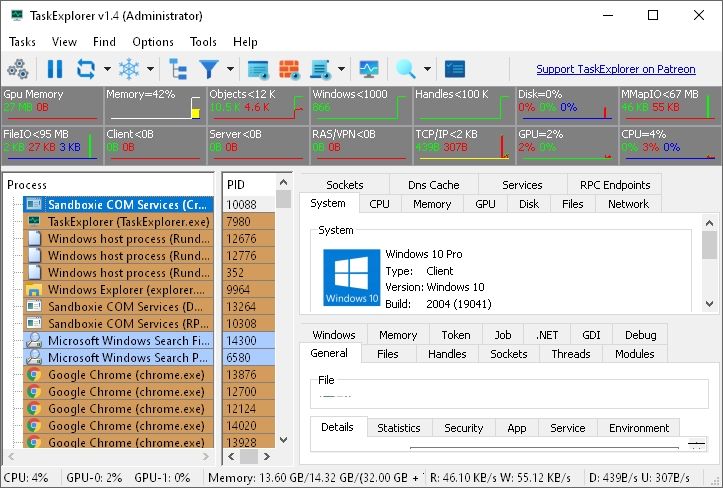The width and height of the screenshot is (723, 488).
Task: Toggle the process tree view icon
Action: click(178, 69)
